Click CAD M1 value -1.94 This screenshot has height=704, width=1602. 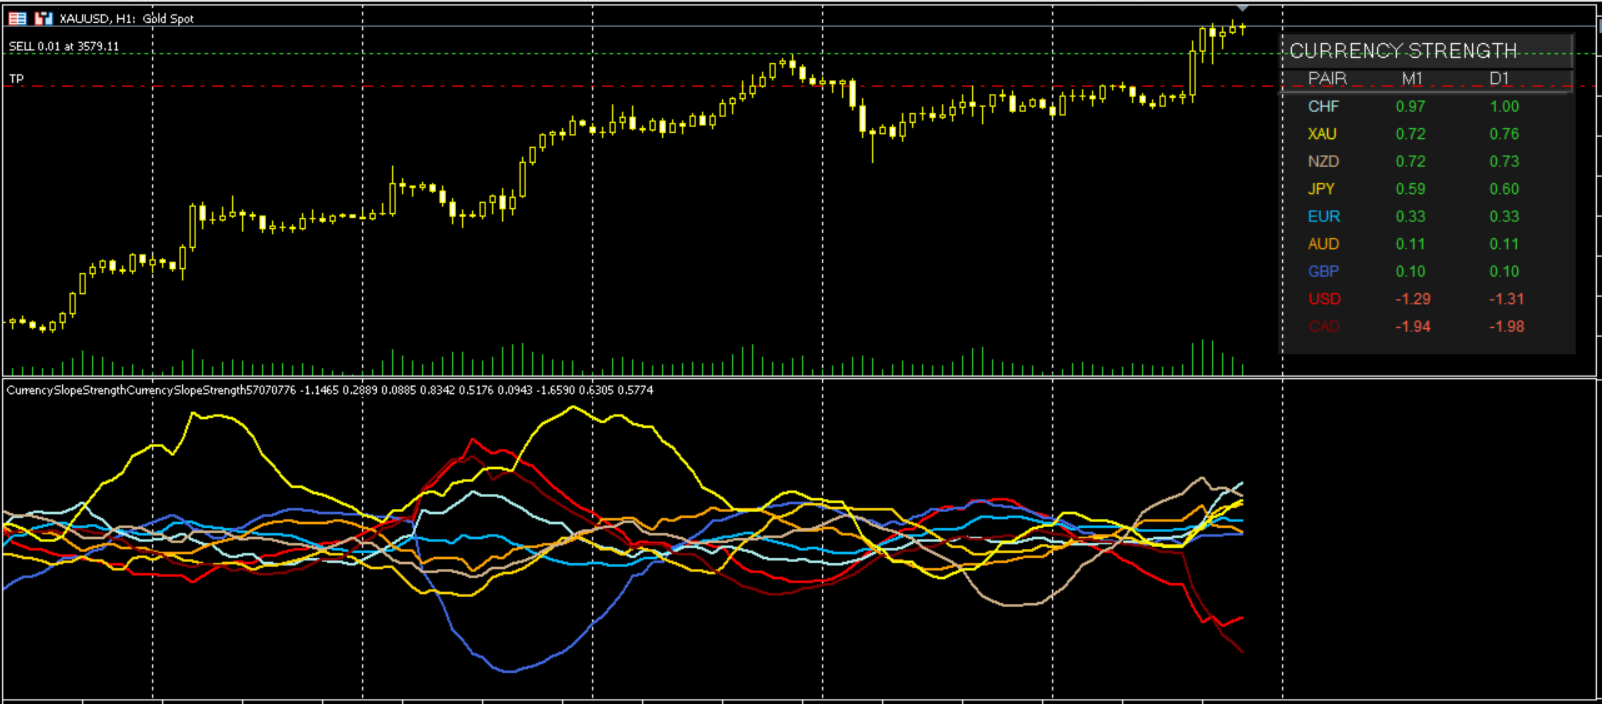(x=1413, y=326)
